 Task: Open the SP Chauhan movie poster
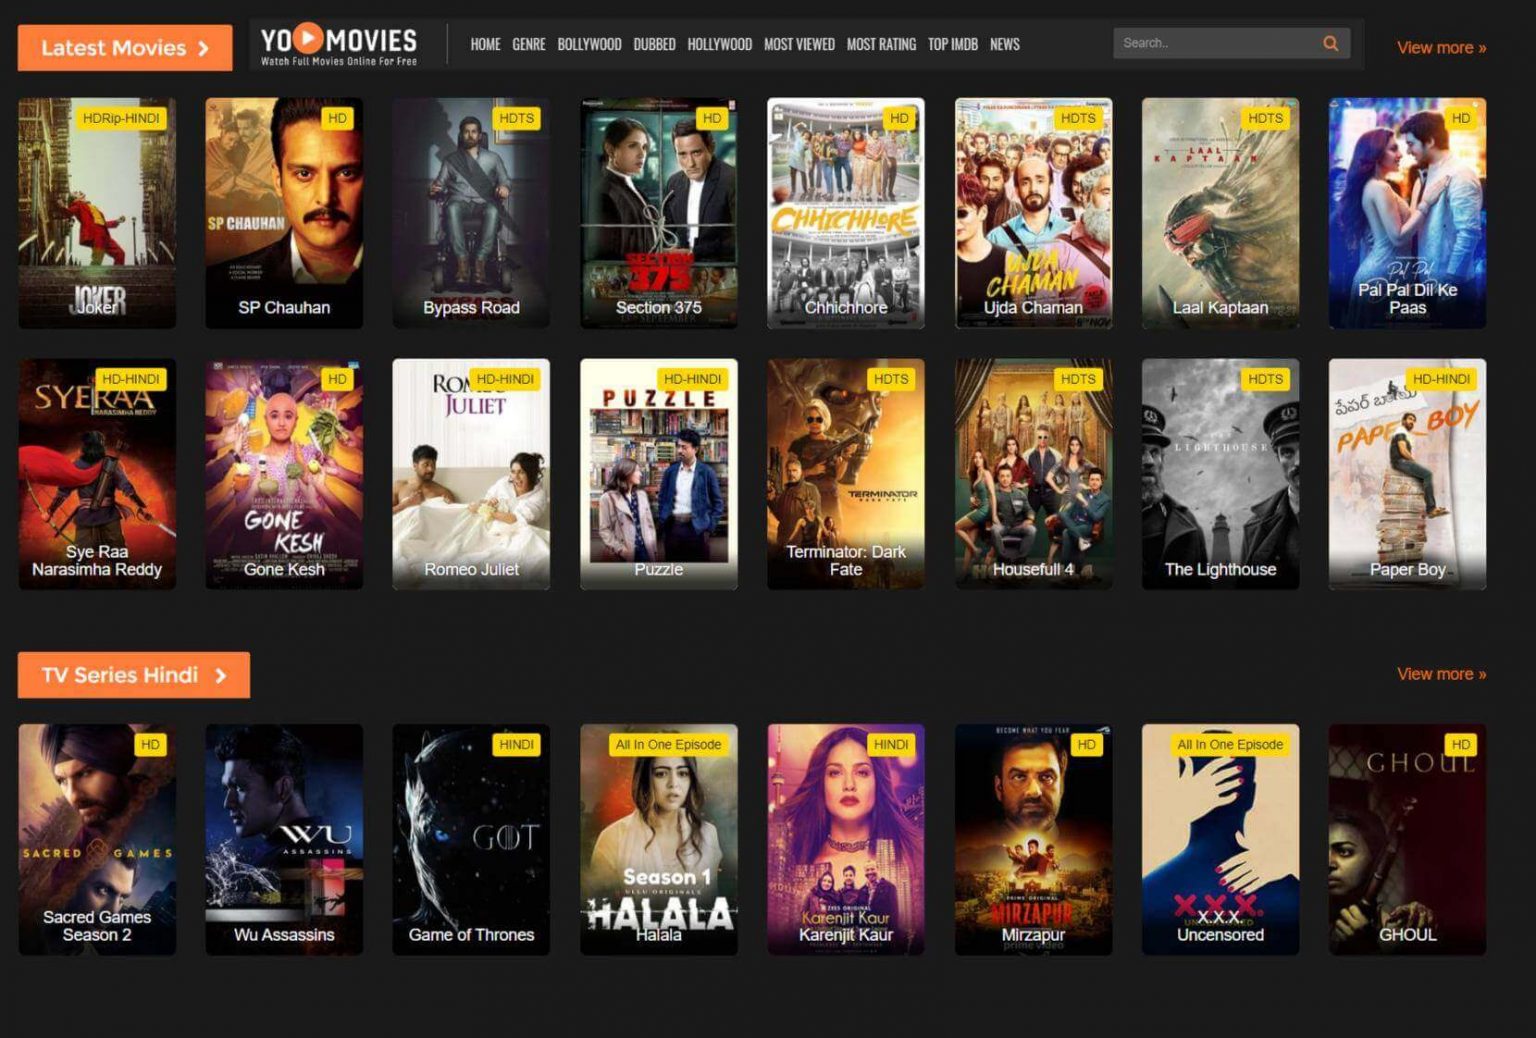point(284,213)
